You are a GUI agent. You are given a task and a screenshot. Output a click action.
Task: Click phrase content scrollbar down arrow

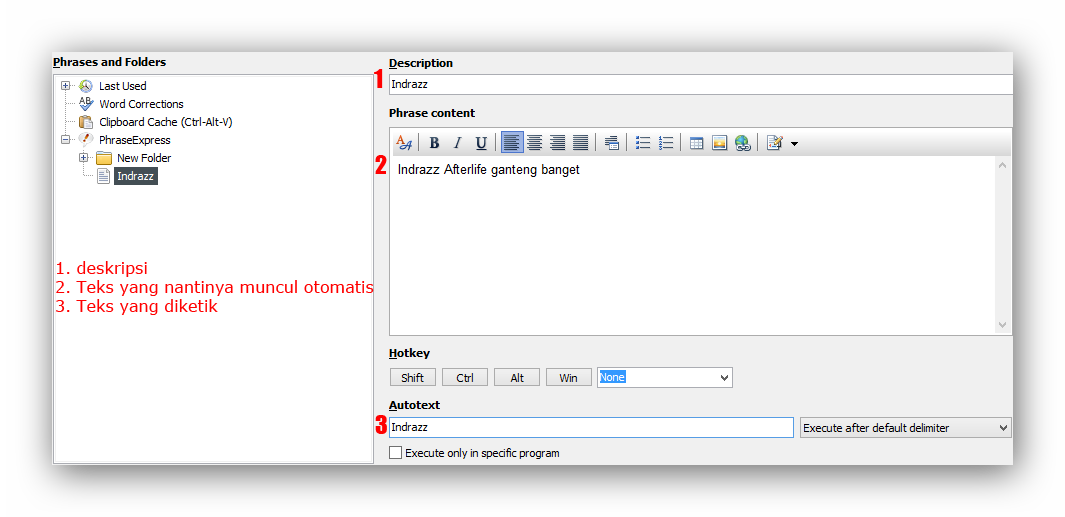point(1003,325)
